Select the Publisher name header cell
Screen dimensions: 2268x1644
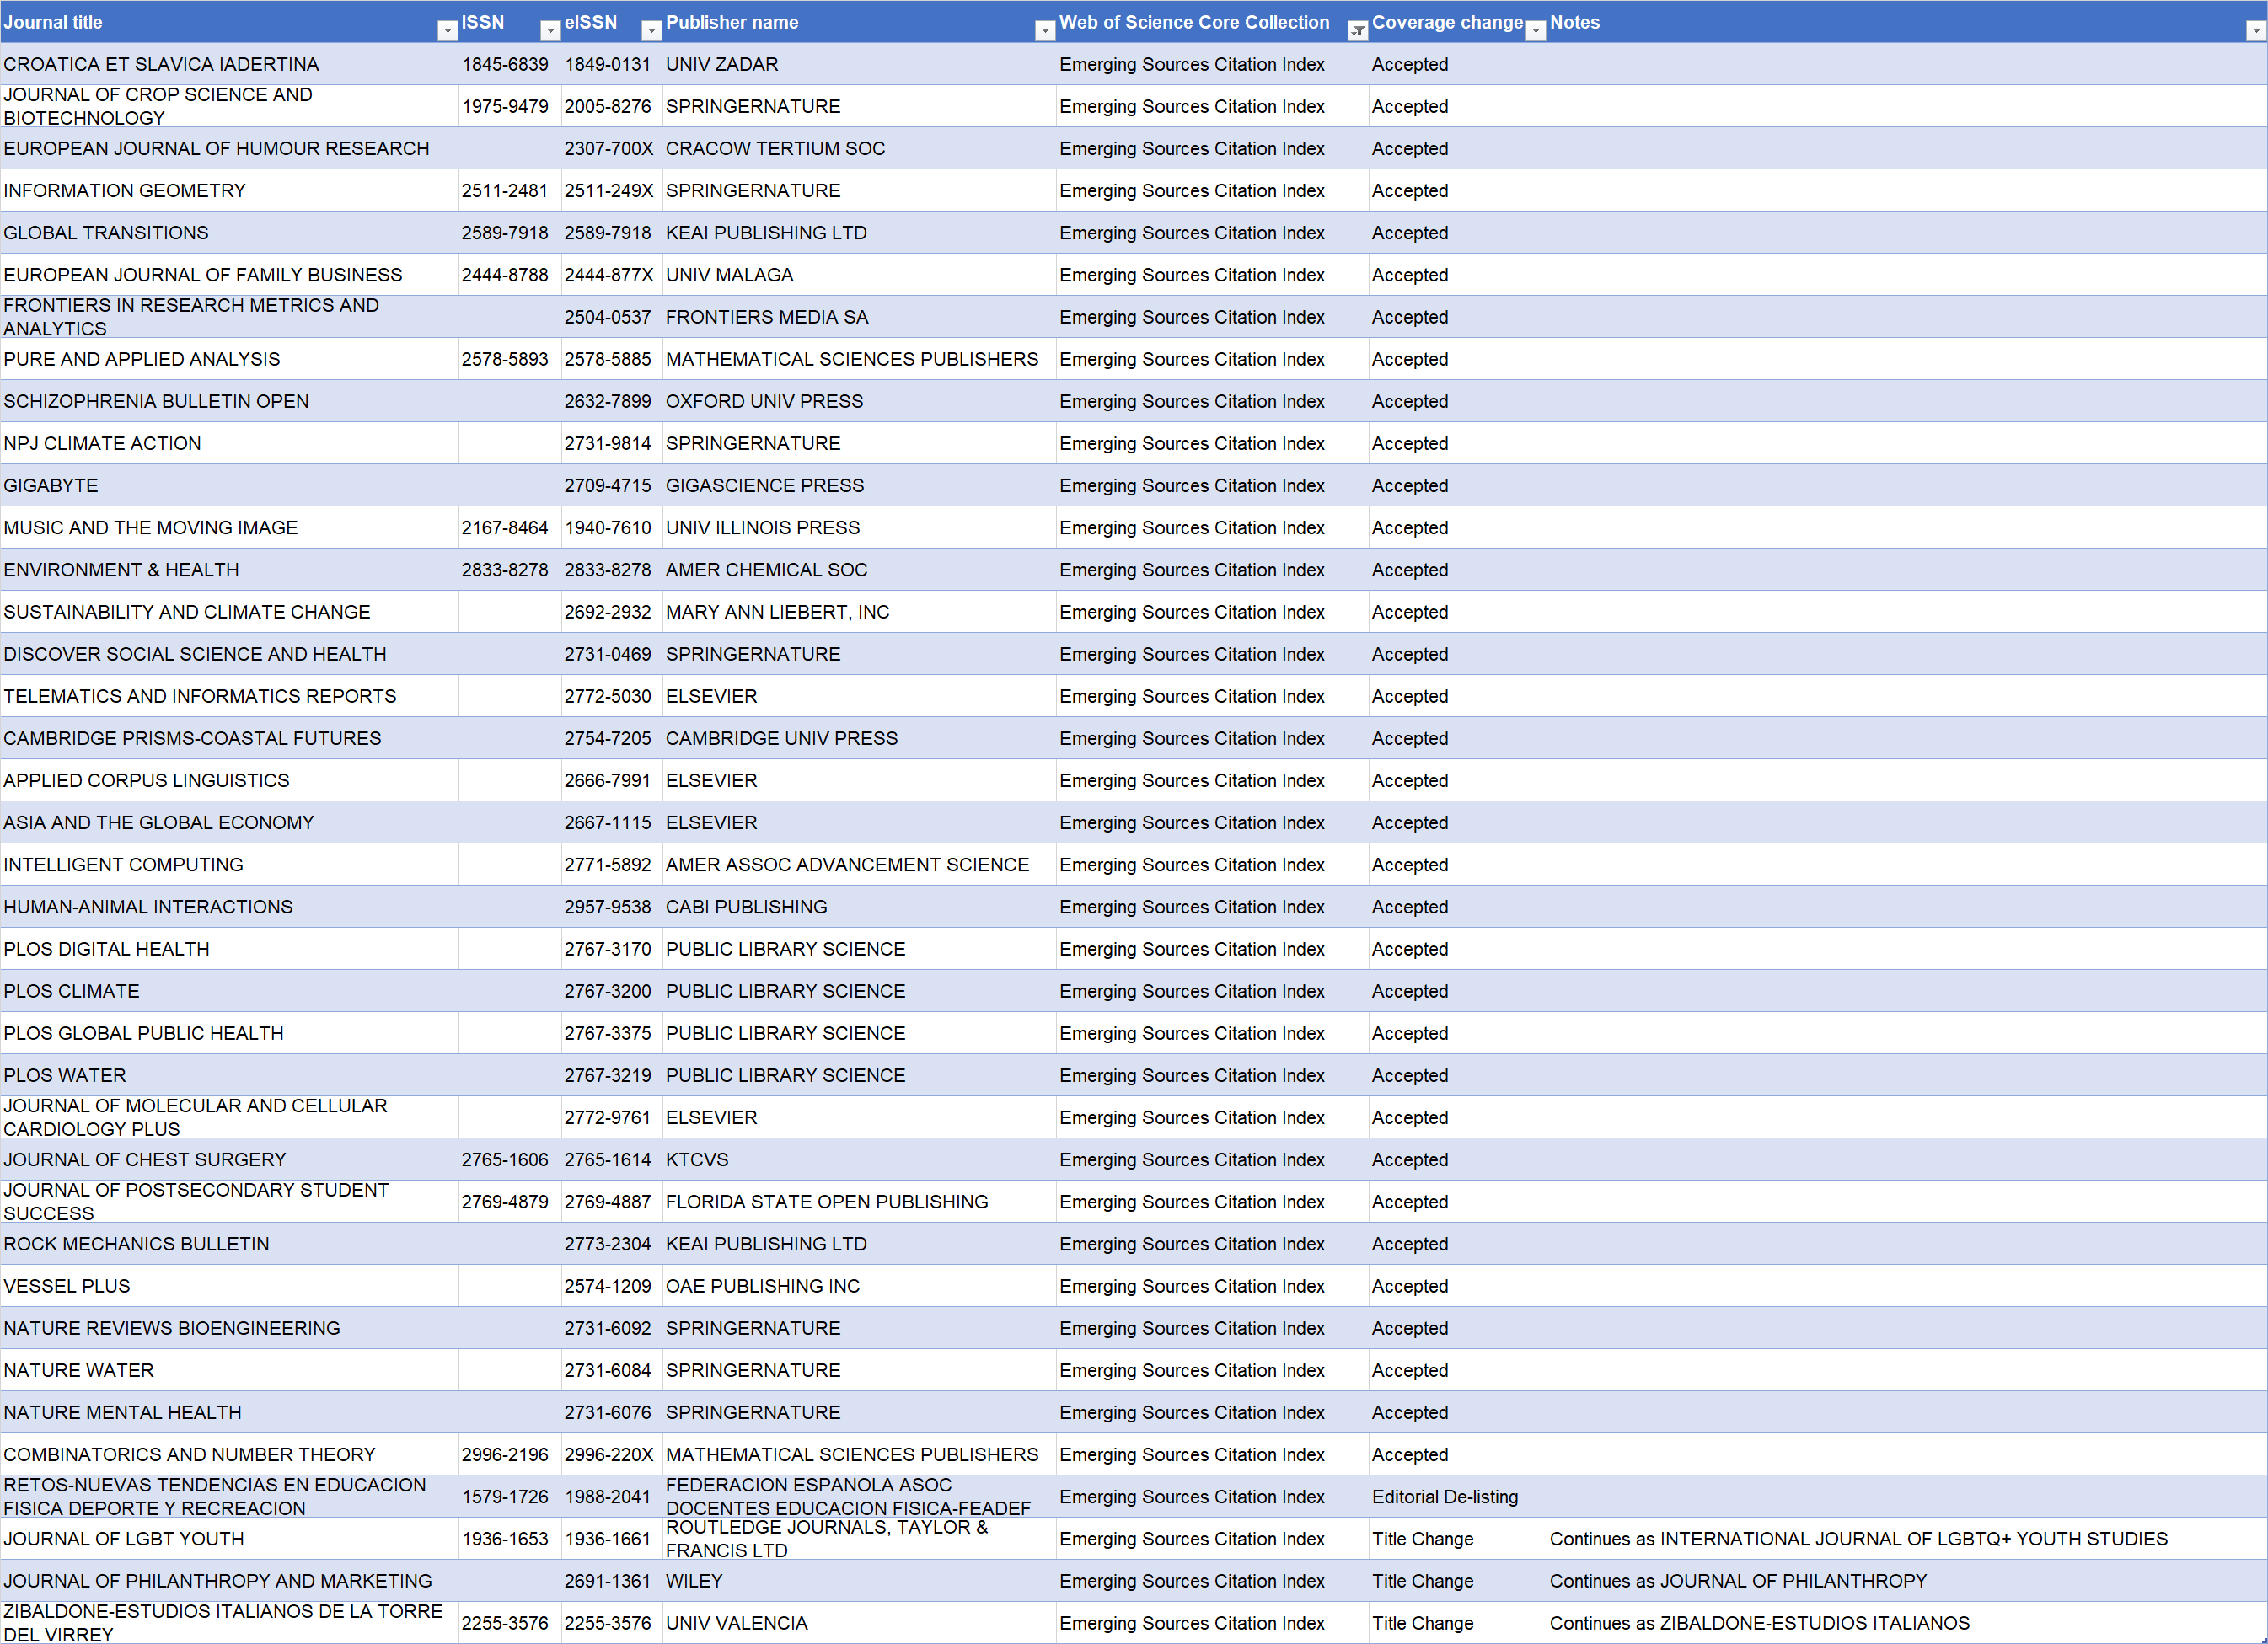(x=859, y=22)
